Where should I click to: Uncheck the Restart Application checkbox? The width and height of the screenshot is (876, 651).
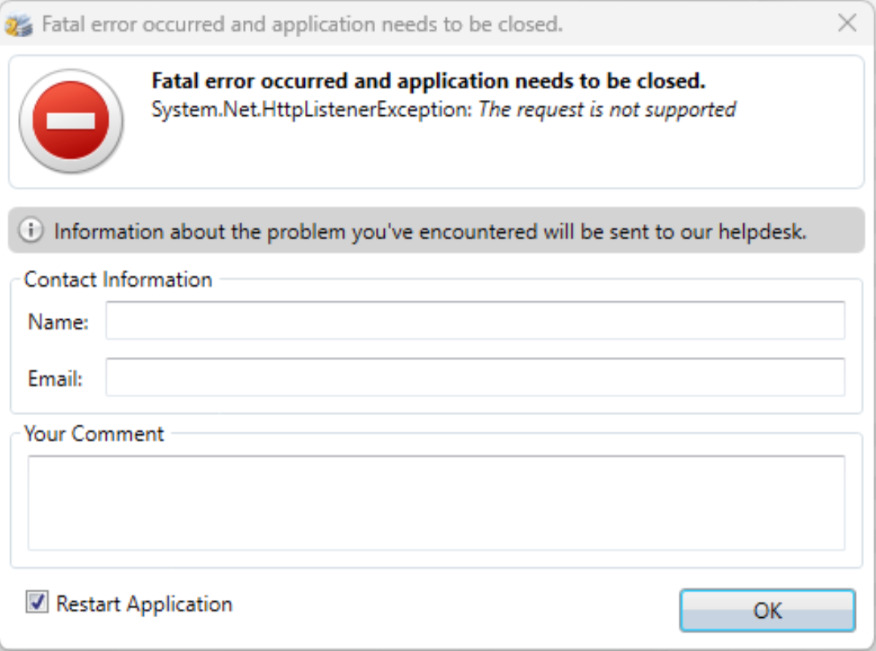click(x=37, y=603)
